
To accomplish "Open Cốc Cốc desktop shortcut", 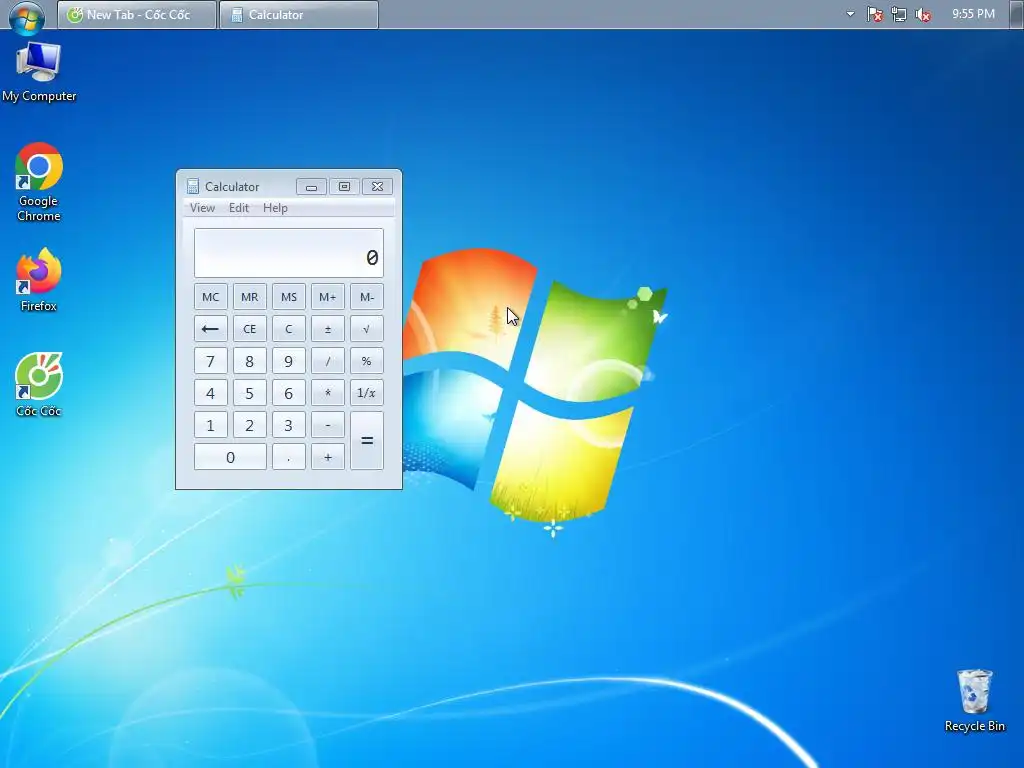I will pyautogui.click(x=39, y=385).
